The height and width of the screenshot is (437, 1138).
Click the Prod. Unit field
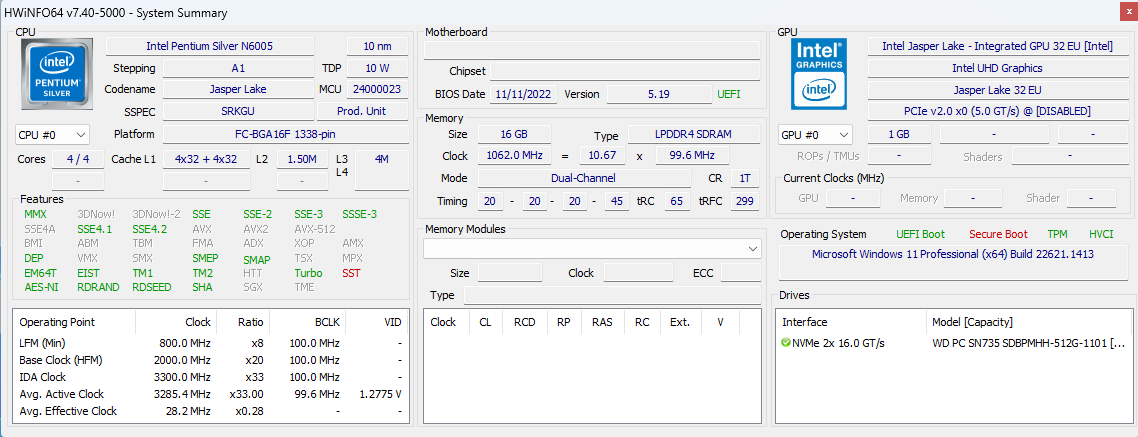[362, 112]
